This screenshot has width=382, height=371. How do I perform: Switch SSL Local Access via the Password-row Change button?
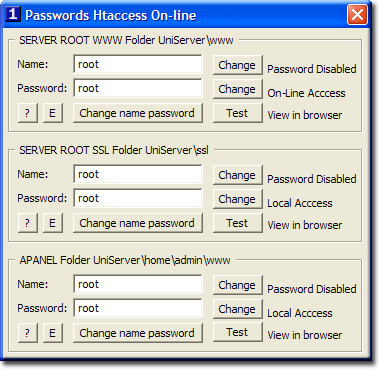click(x=238, y=199)
